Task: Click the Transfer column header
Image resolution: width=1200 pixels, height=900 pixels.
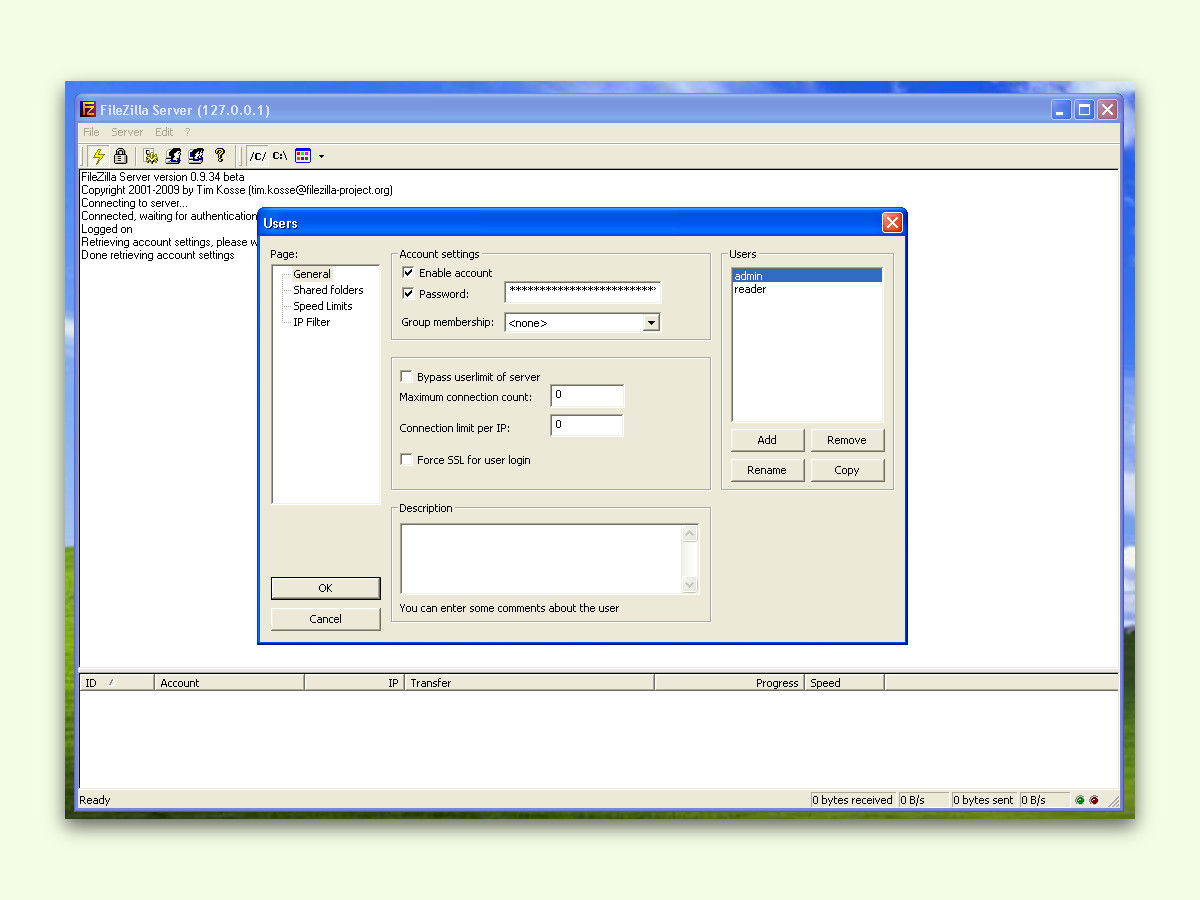Action: click(529, 683)
